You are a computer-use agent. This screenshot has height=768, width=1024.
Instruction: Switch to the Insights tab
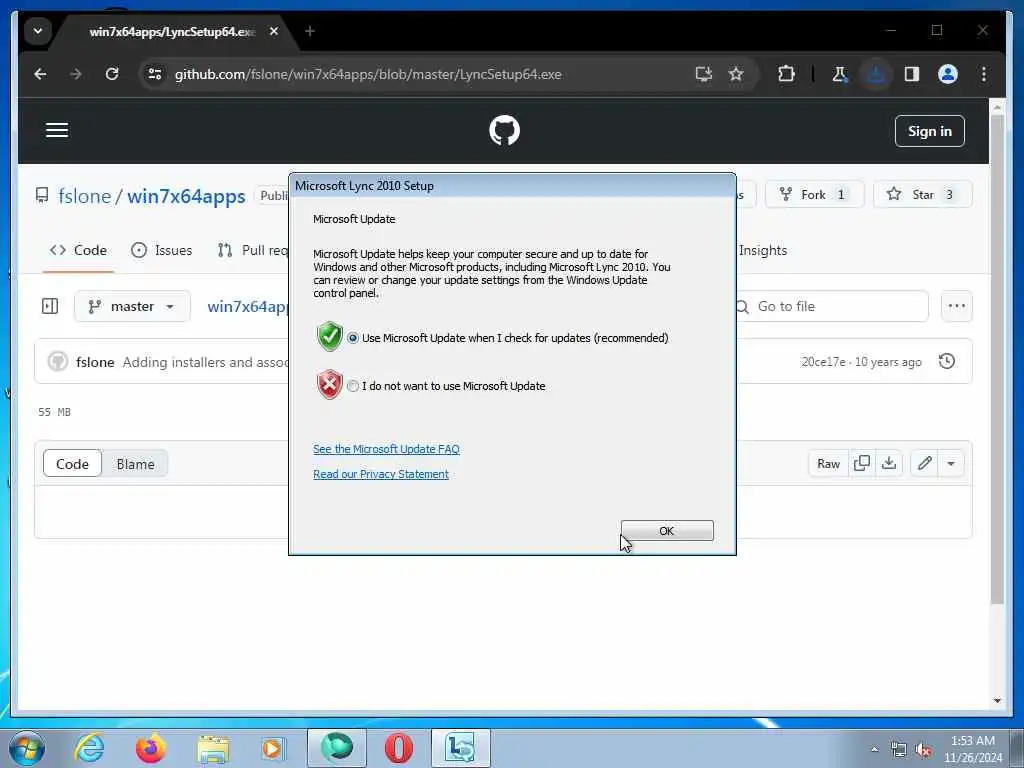(762, 250)
